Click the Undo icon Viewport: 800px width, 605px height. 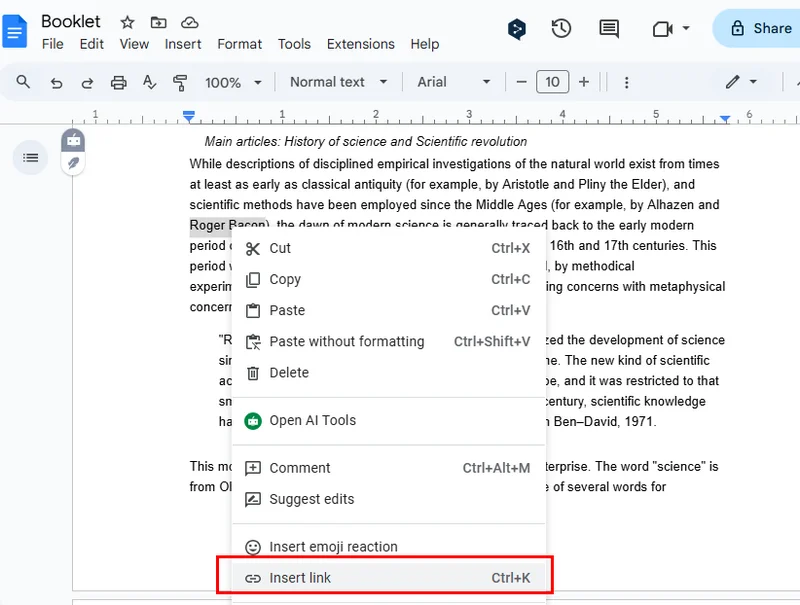pos(56,82)
